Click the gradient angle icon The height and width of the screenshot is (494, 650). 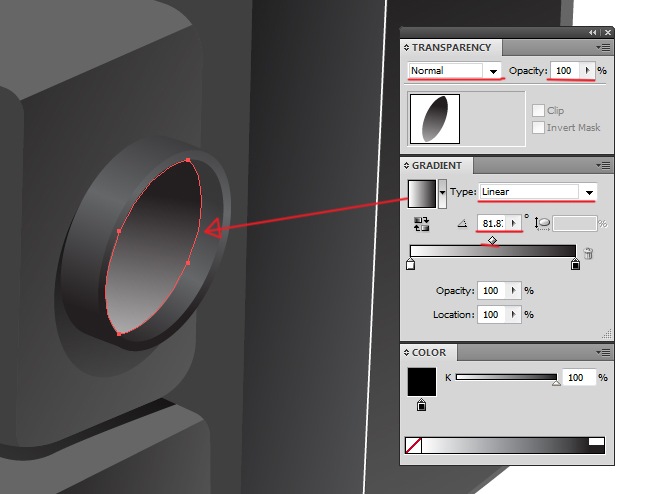tap(462, 224)
